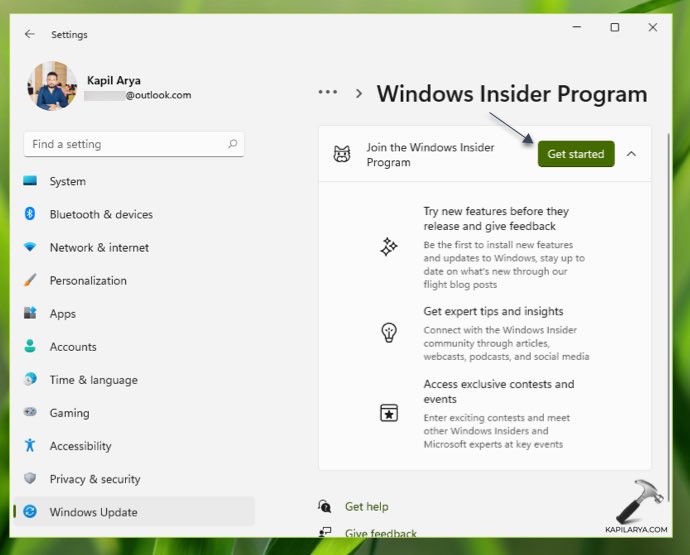This screenshot has height=555, width=690.
Task: Click the Give feedback person icon
Action: (325, 532)
